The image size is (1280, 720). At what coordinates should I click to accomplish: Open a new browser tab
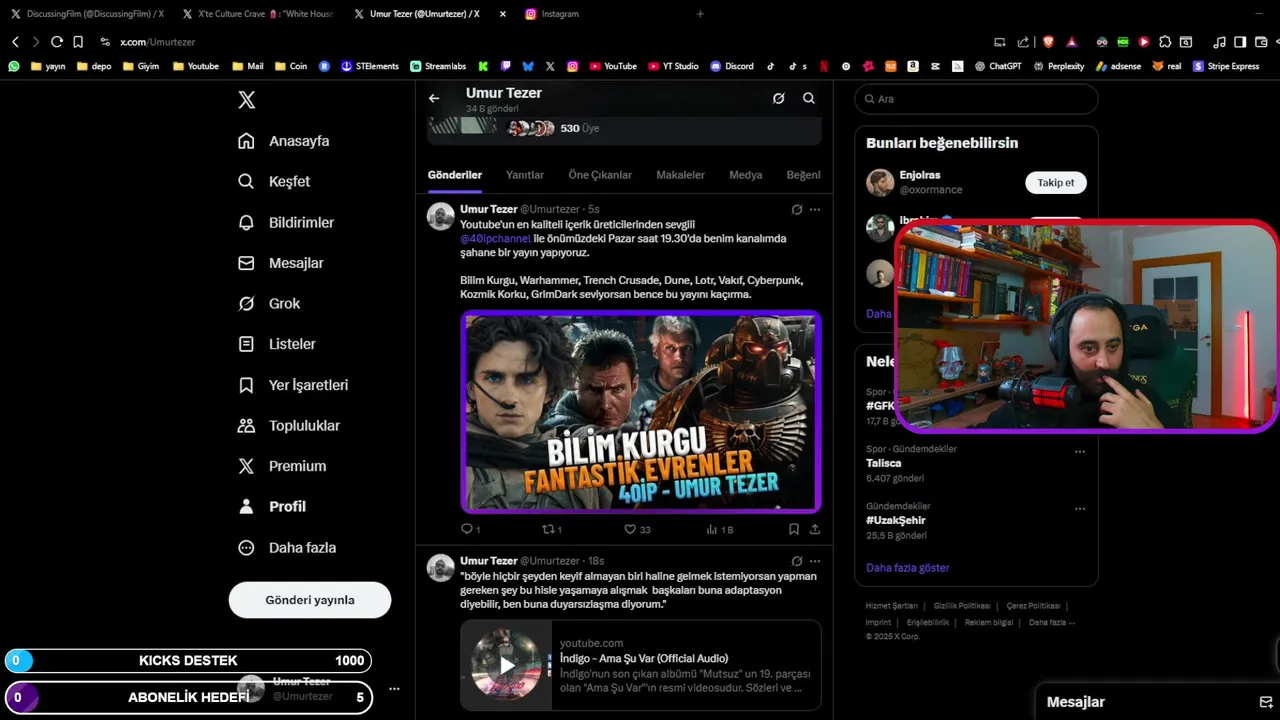tap(700, 14)
